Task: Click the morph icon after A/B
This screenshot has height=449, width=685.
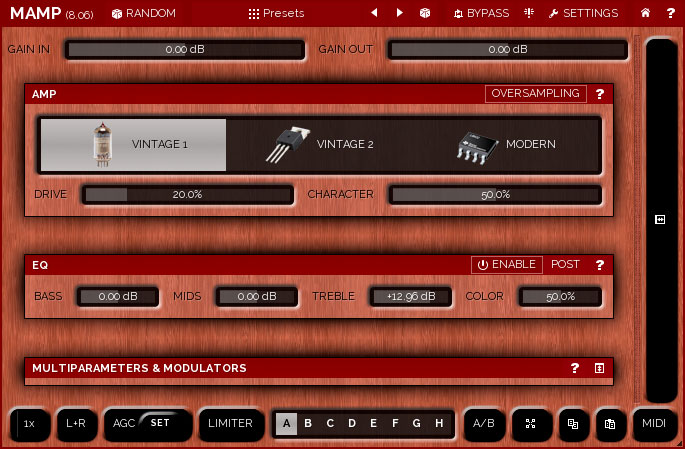Action: pos(530,423)
